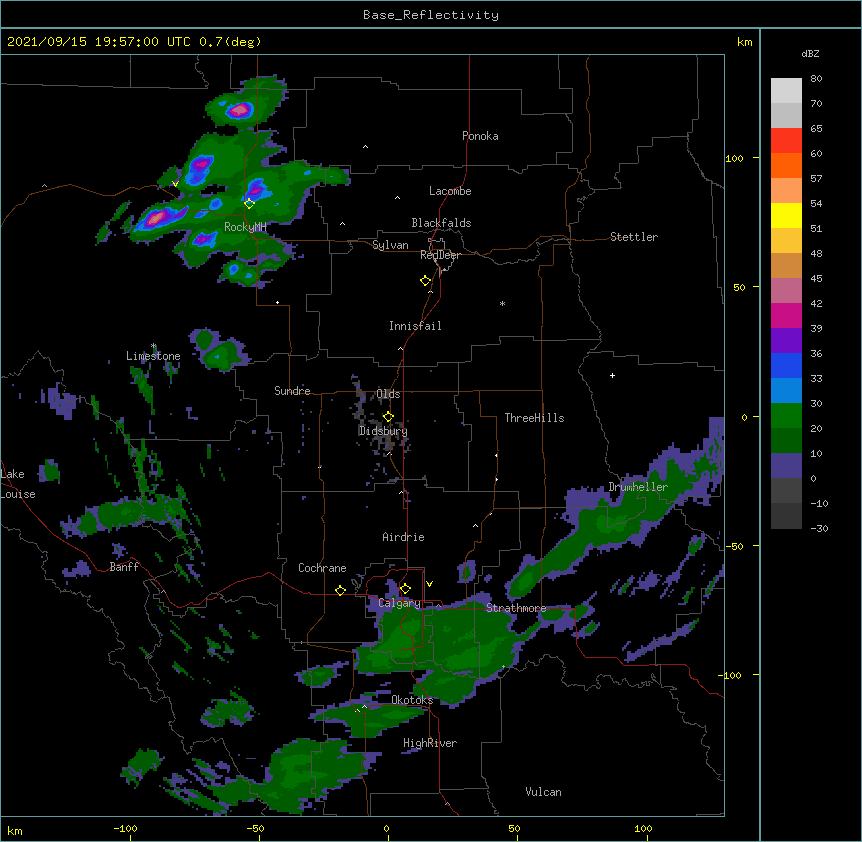This screenshot has width=862, height=842.
Task: Click the Vulcan city label
Action: (x=543, y=792)
